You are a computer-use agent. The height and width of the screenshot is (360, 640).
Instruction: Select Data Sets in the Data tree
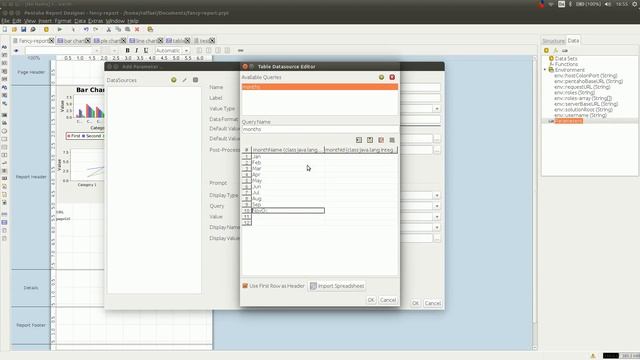click(566, 58)
